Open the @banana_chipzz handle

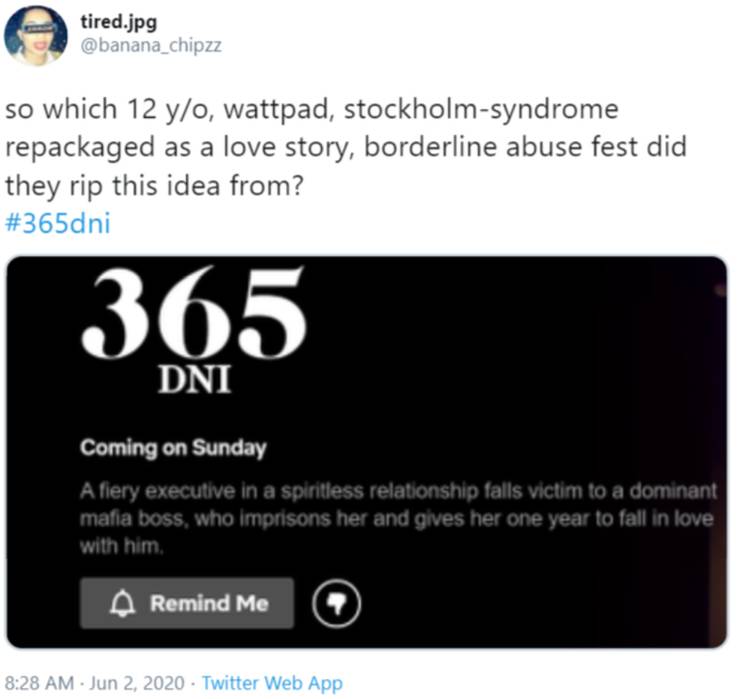(x=151, y=46)
